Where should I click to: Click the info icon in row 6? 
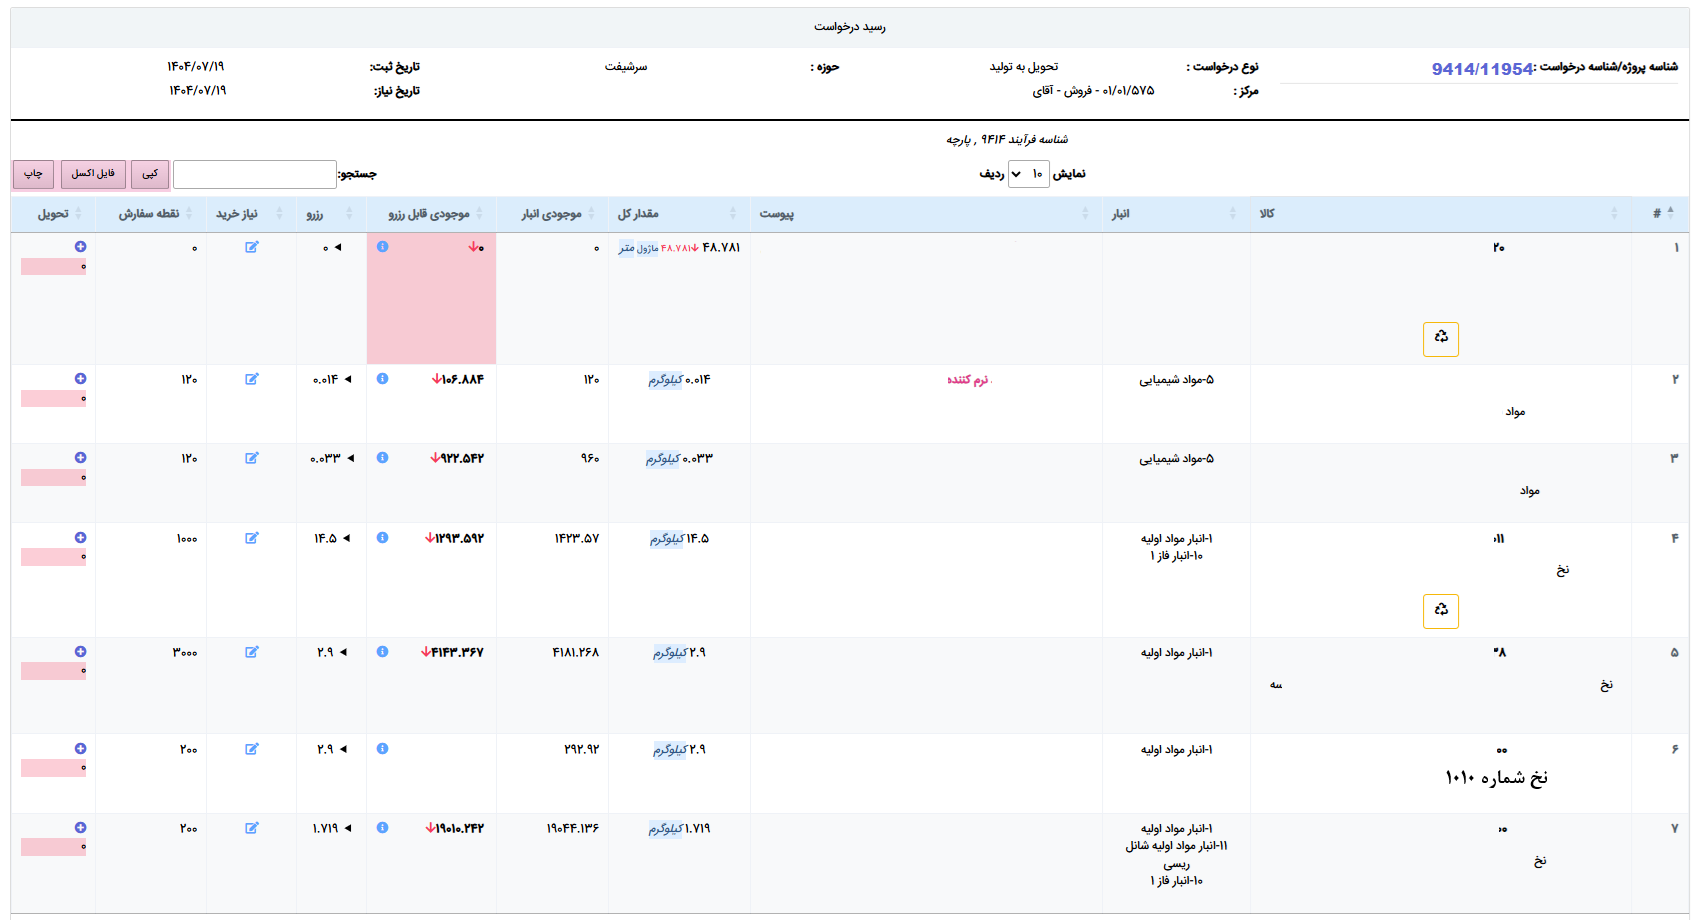(382, 749)
